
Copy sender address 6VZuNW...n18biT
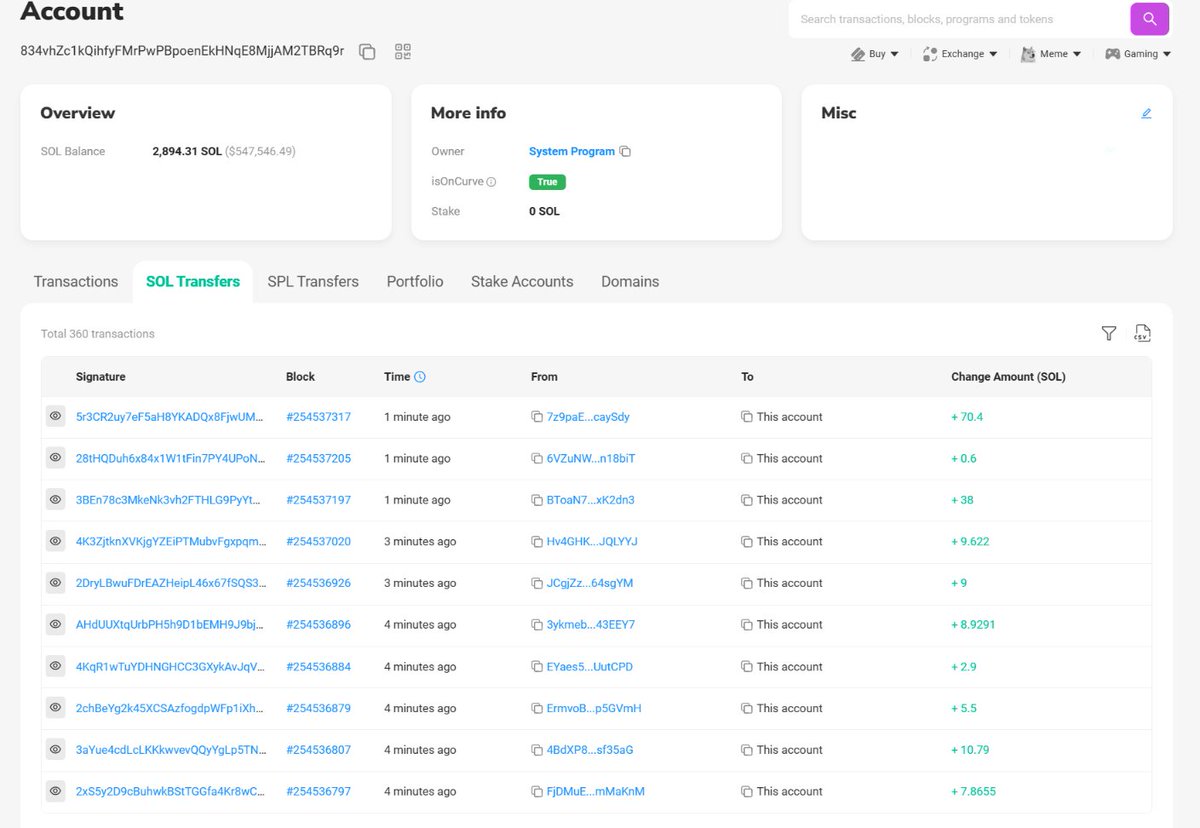(537, 459)
